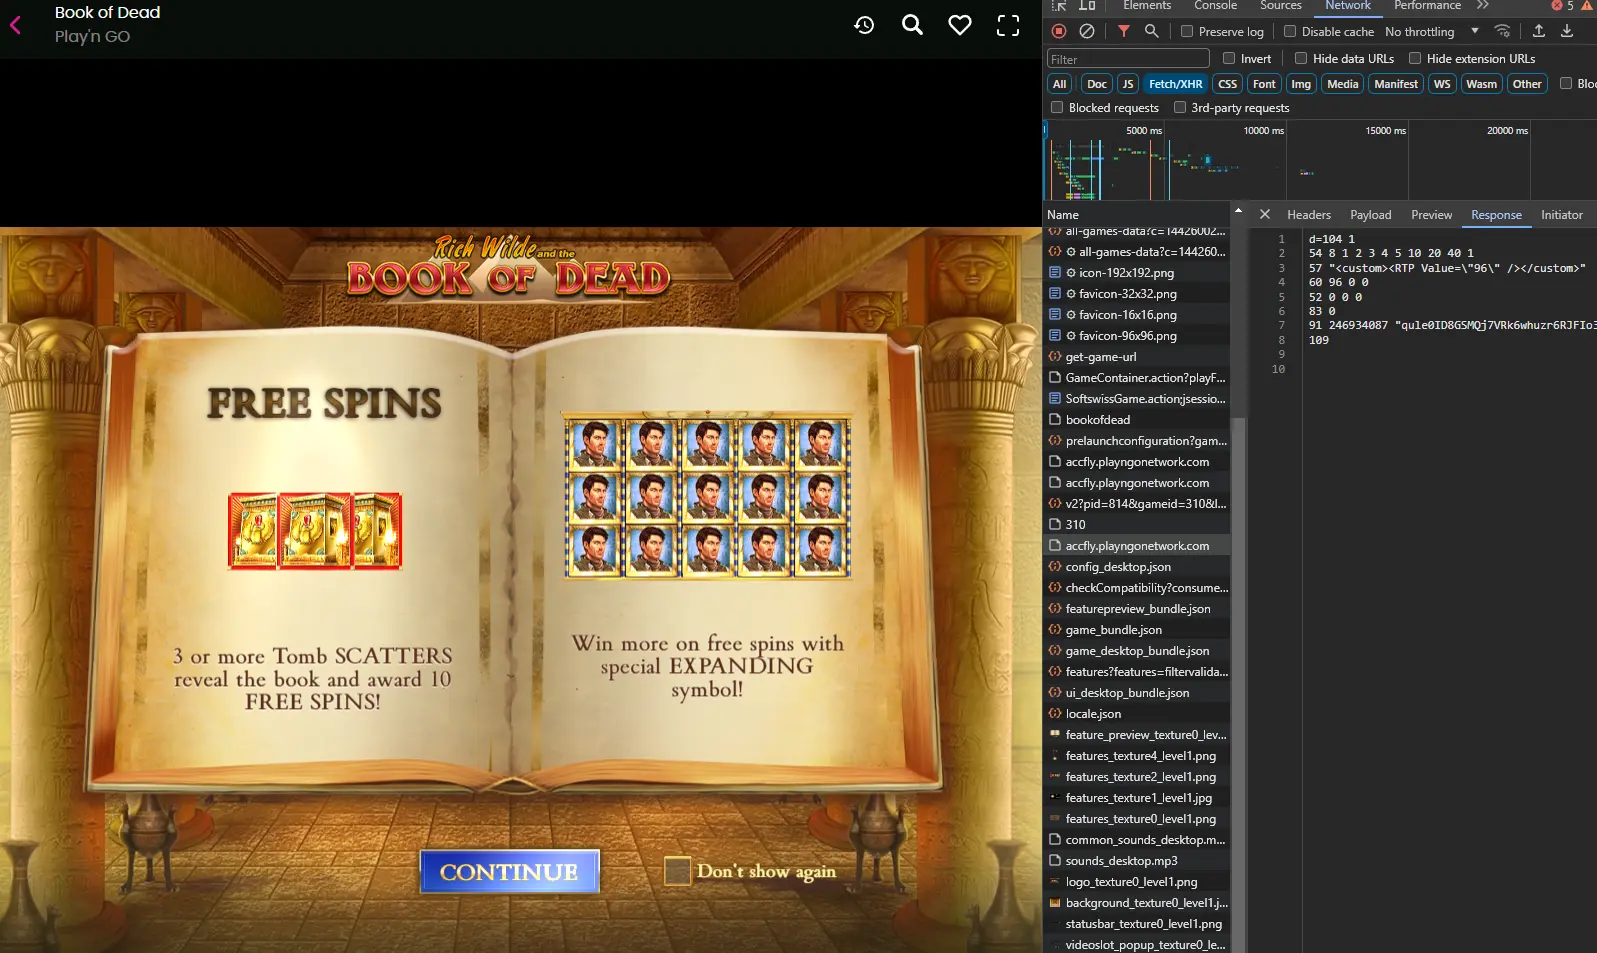The image size is (1597, 953).
Task: Open the Initiator tab
Action: click(x=1562, y=215)
